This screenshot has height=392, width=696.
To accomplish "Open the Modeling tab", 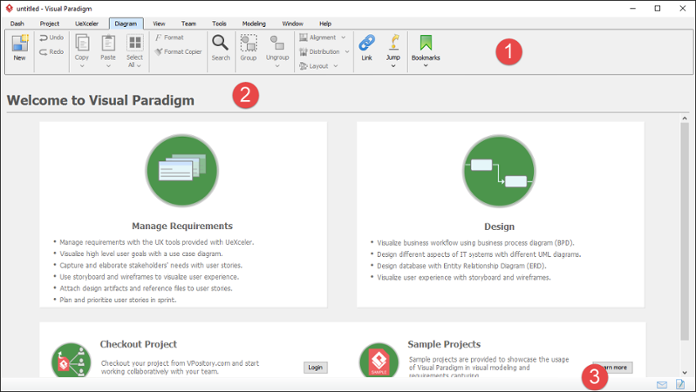I will 254,24.
